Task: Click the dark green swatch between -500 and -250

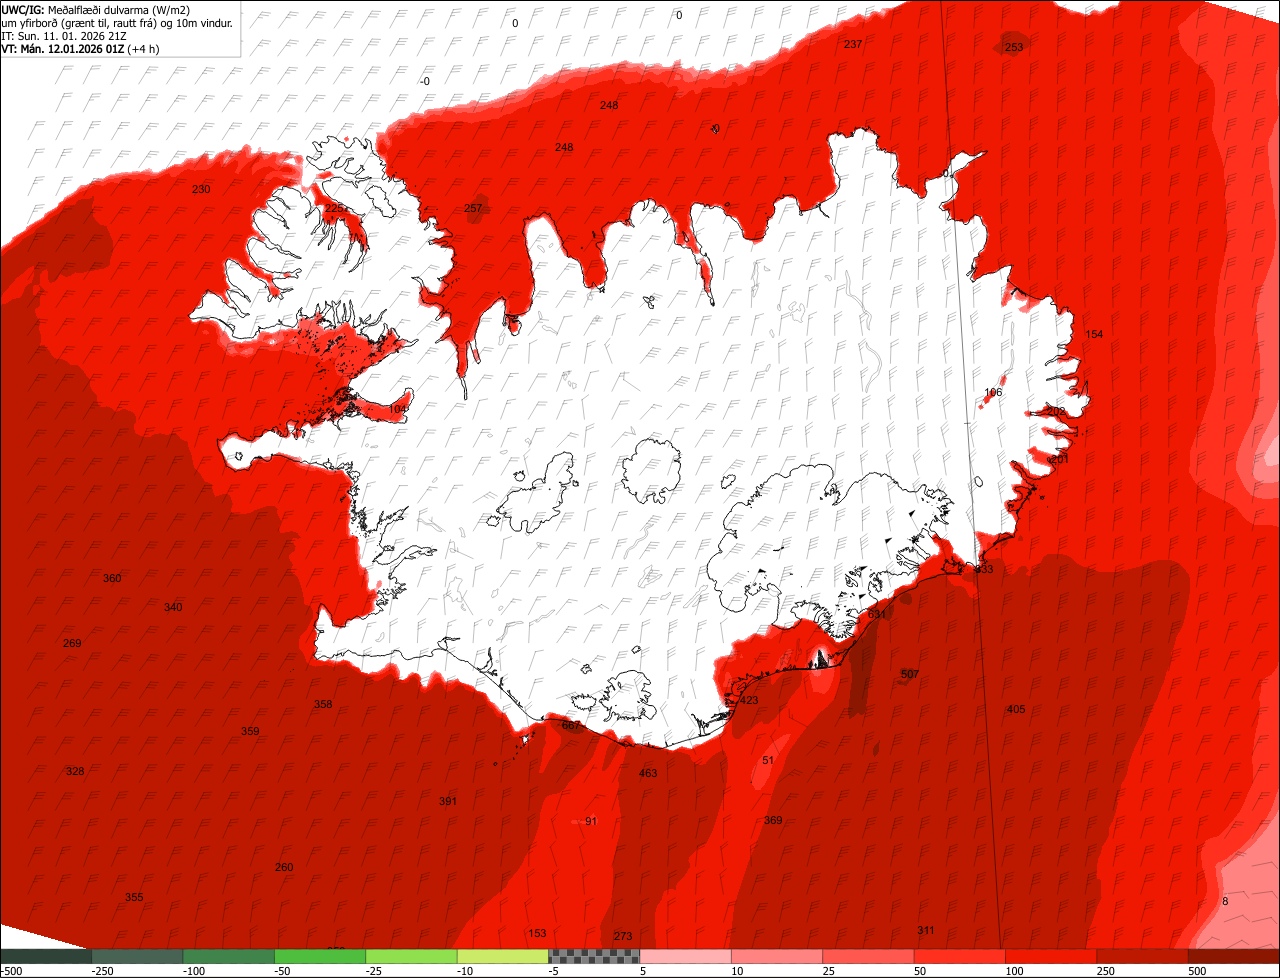Action: click(46, 957)
